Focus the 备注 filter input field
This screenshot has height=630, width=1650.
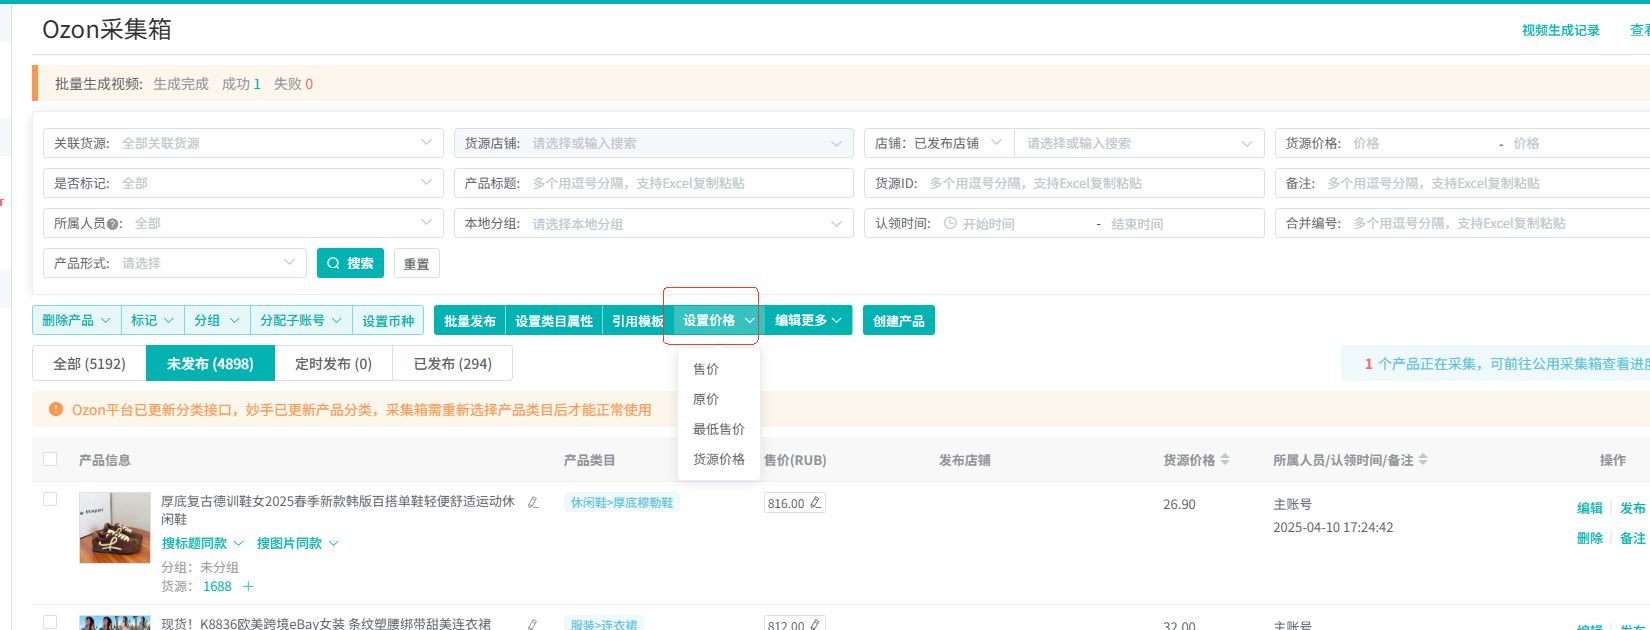1463,183
